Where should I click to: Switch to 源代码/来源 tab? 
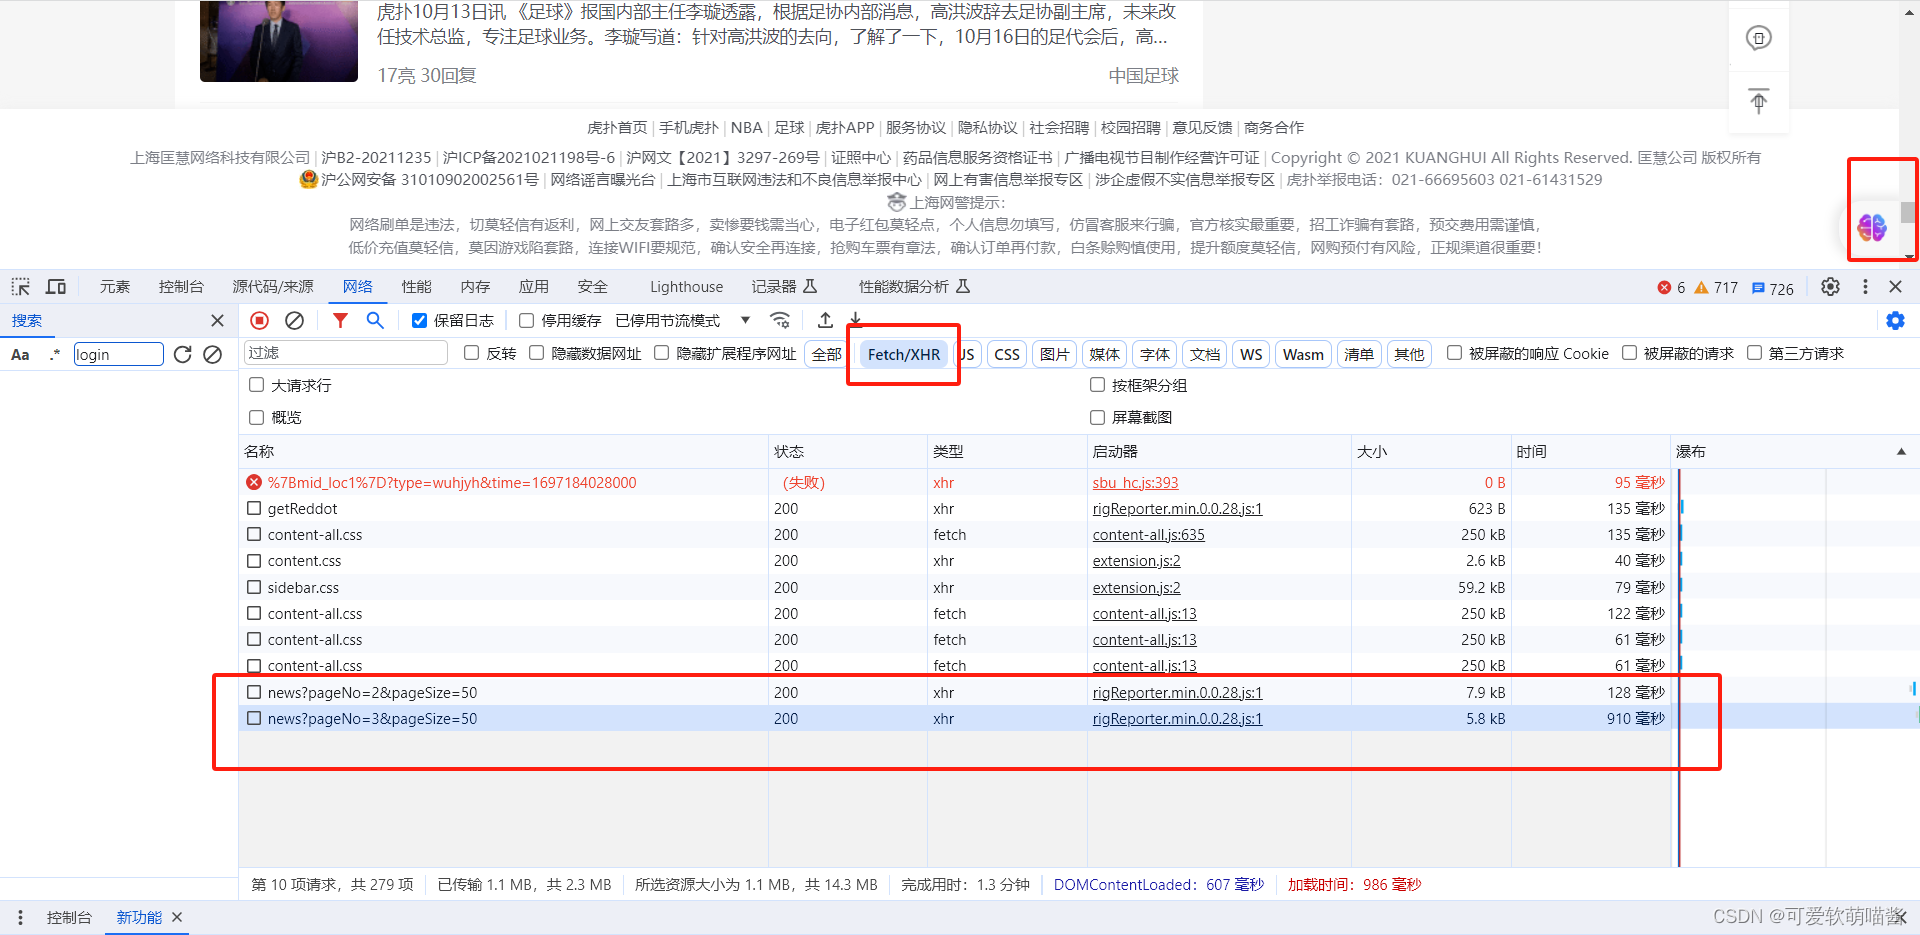pyautogui.click(x=273, y=287)
